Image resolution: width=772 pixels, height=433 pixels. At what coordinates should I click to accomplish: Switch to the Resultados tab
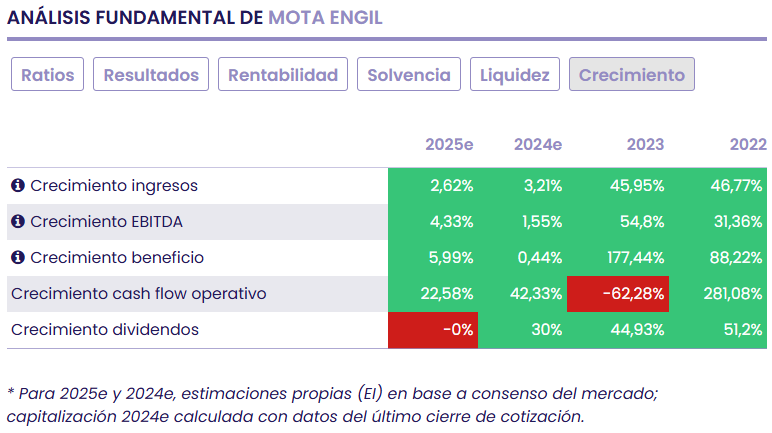click(152, 75)
